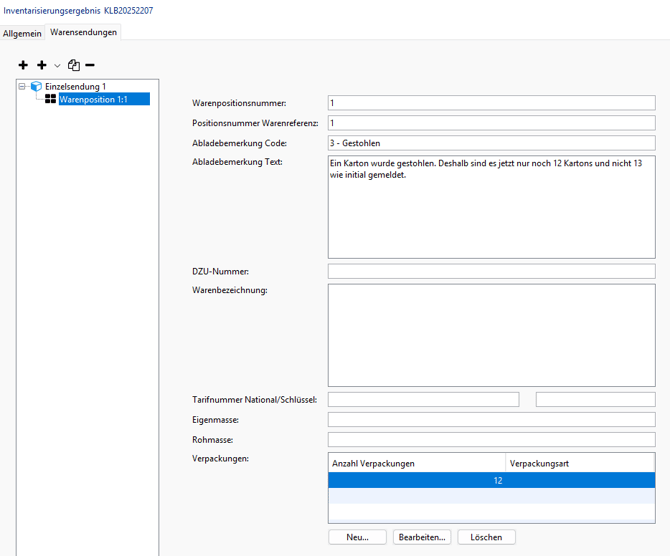Click the Warenbezeichnung text area
The height and width of the screenshot is (556, 670).
click(x=491, y=335)
